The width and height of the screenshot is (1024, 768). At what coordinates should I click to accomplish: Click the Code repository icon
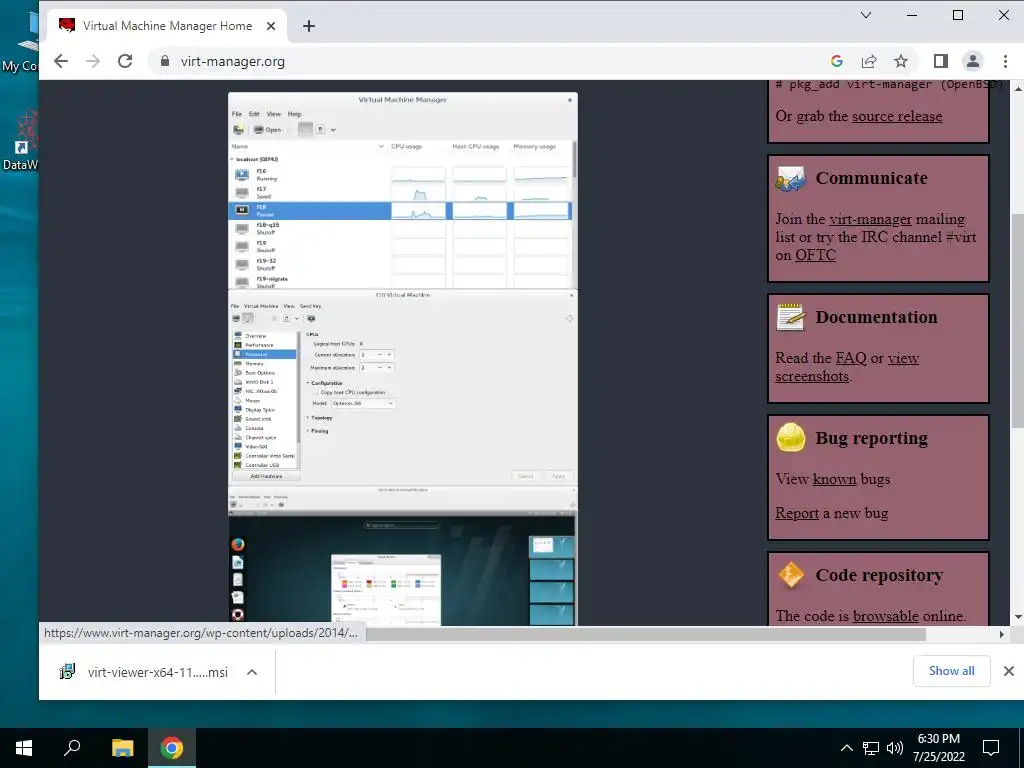pos(790,575)
